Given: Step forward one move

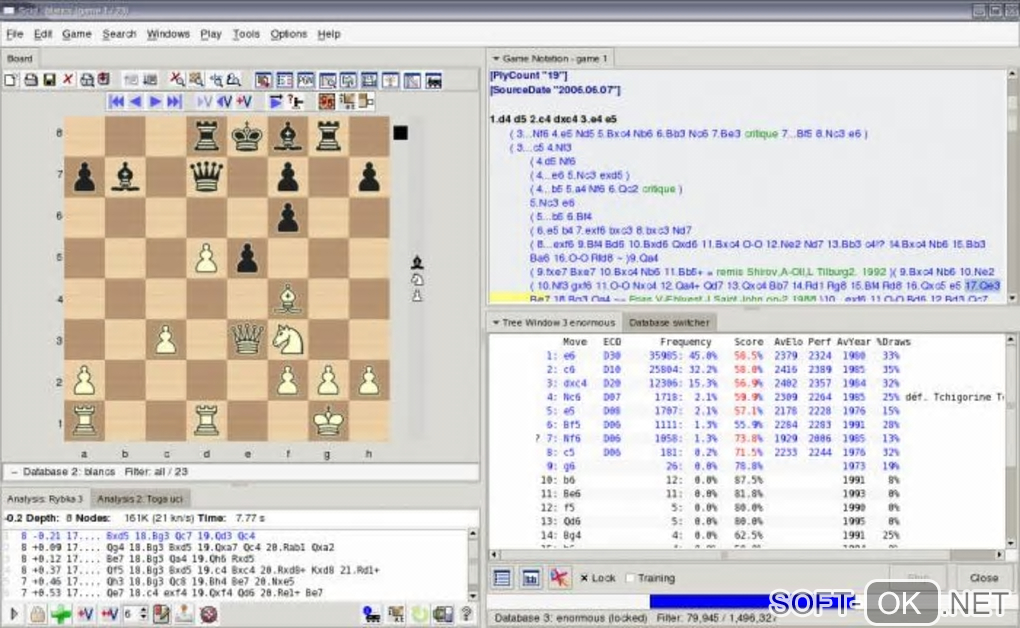Looking at the screenshot, I should 155,102.
